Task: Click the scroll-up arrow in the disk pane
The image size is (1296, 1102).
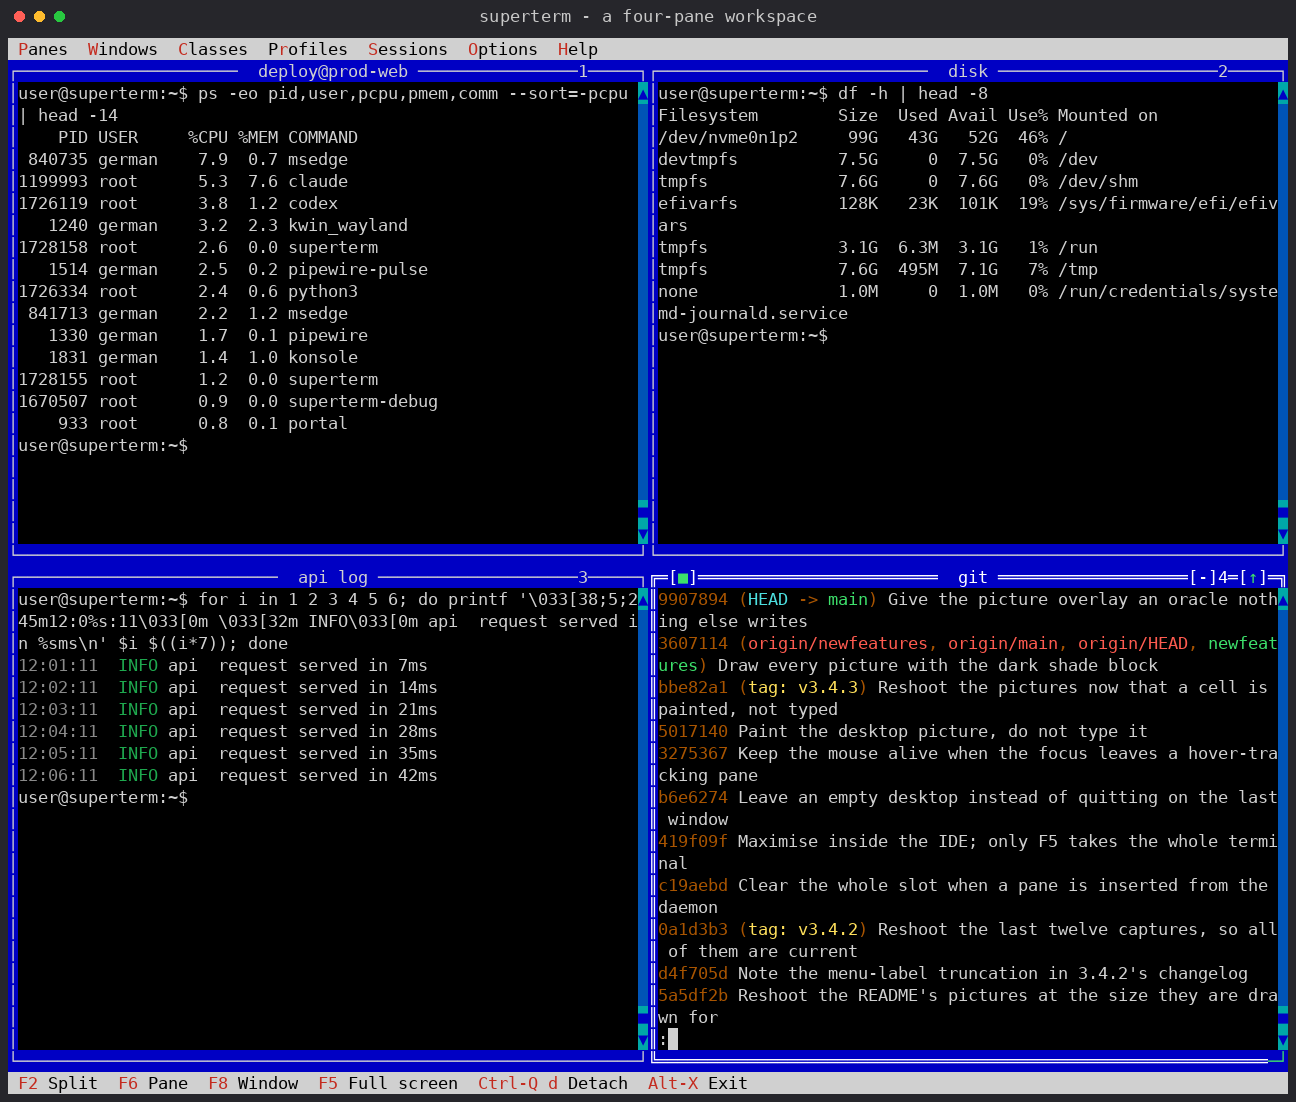Action: (1283, 93)
